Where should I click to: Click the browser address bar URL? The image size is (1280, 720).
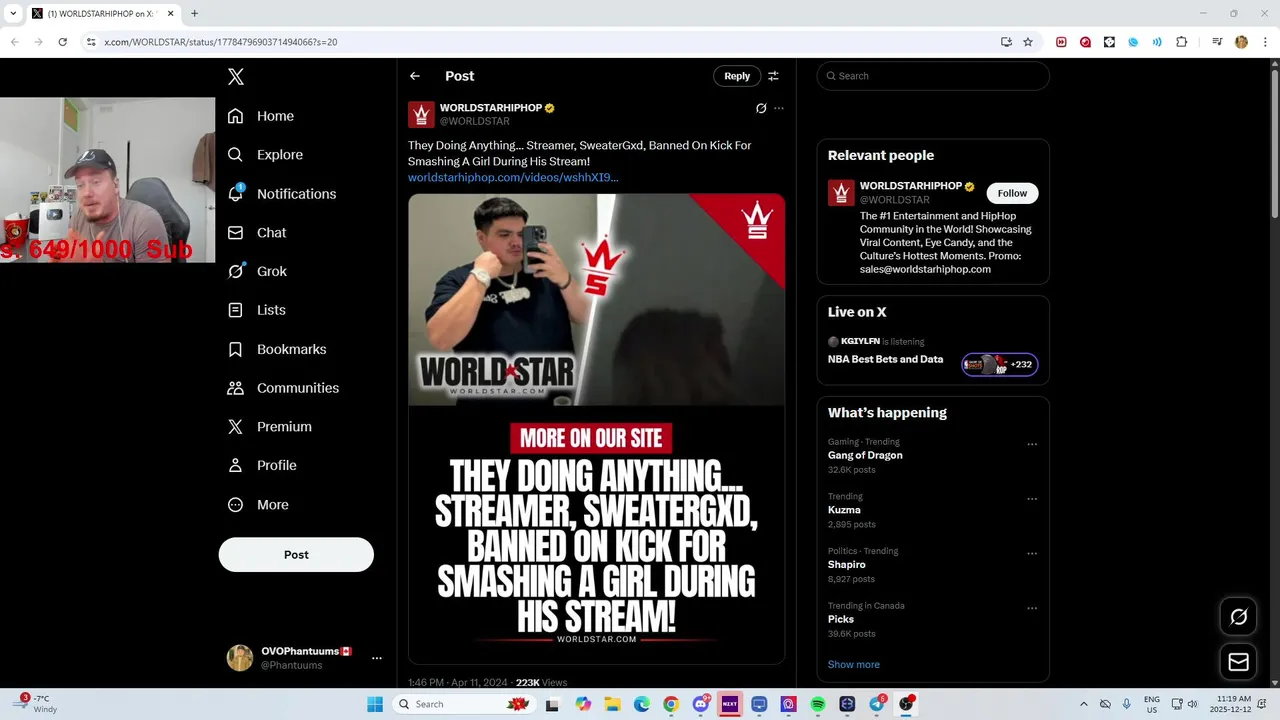(220, 42)
